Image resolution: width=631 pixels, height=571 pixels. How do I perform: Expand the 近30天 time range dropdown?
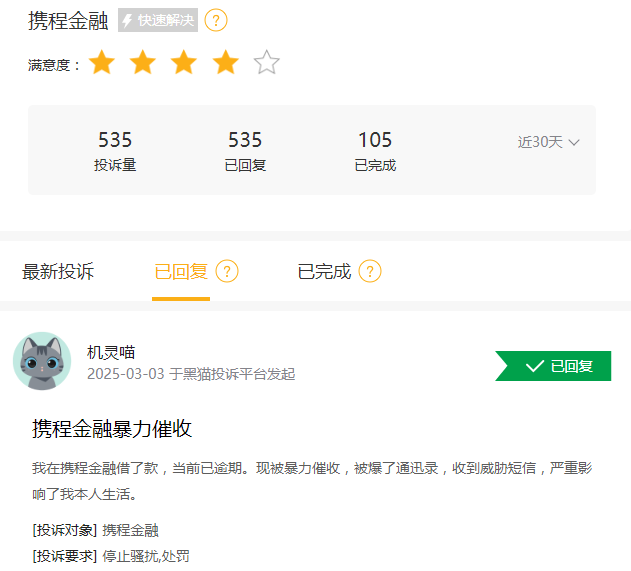(x=548, y=142)
